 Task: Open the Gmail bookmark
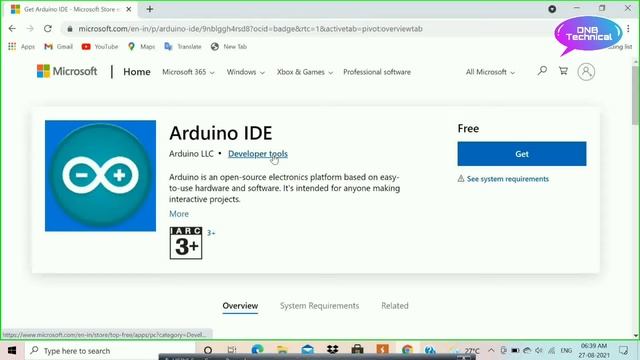58,47
